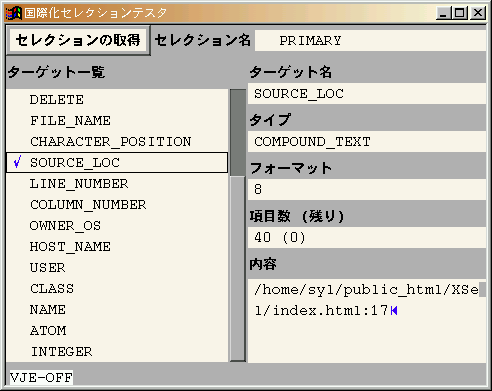
Task: Select USER in the target list
Action: 117,268
